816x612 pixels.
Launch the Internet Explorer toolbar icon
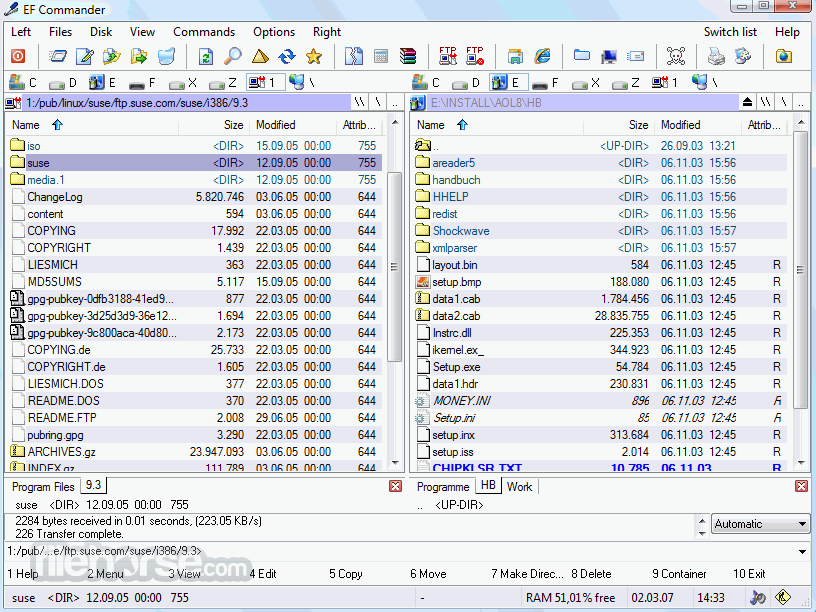click(542, 56)
